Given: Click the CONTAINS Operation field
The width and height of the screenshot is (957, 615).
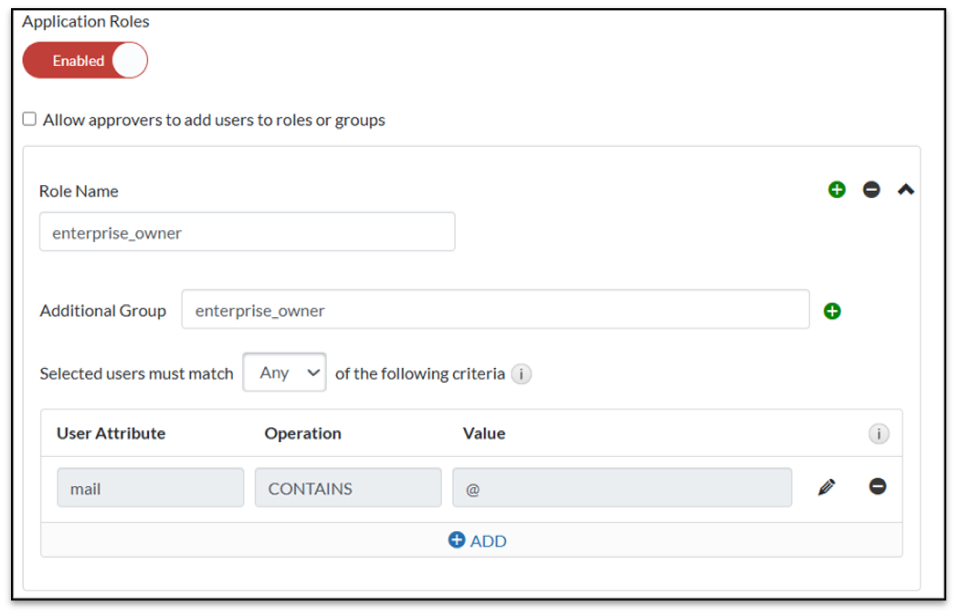Looking at the screenshot, I should 348,488.
